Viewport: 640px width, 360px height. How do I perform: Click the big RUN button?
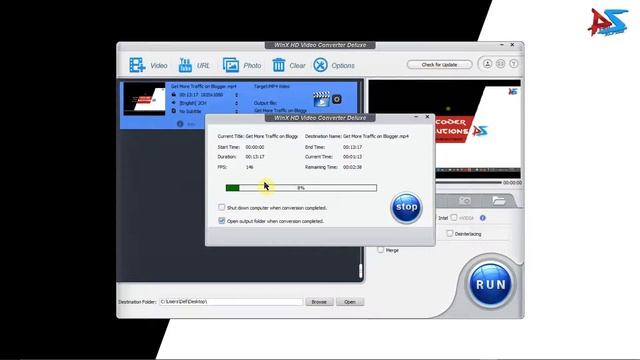click(490, 284)
